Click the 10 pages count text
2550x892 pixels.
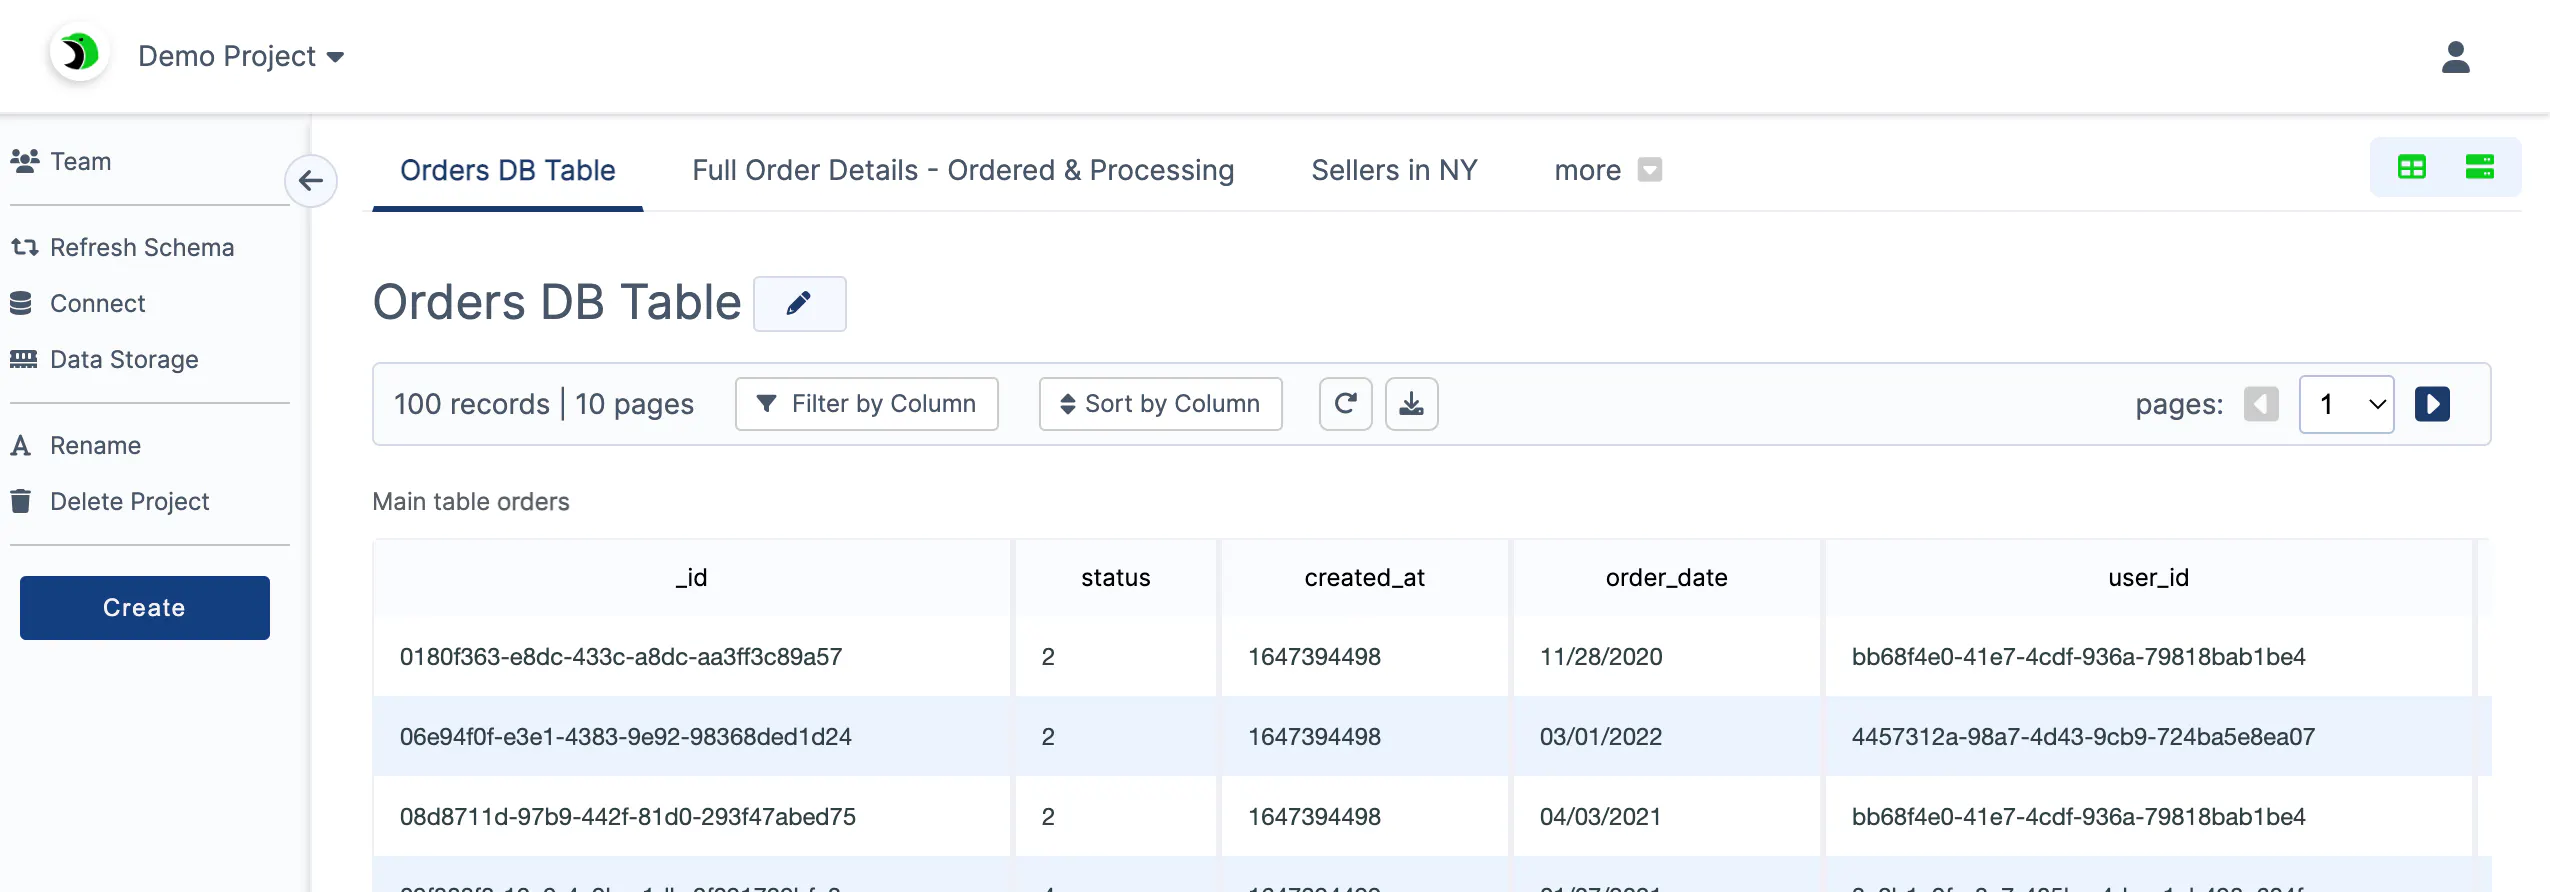[634, 404]
